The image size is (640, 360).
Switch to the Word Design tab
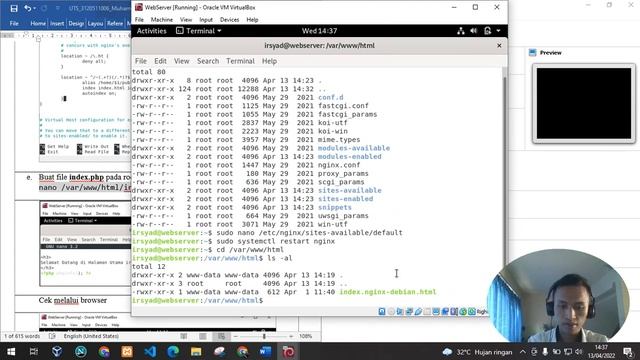click(76, 24)
